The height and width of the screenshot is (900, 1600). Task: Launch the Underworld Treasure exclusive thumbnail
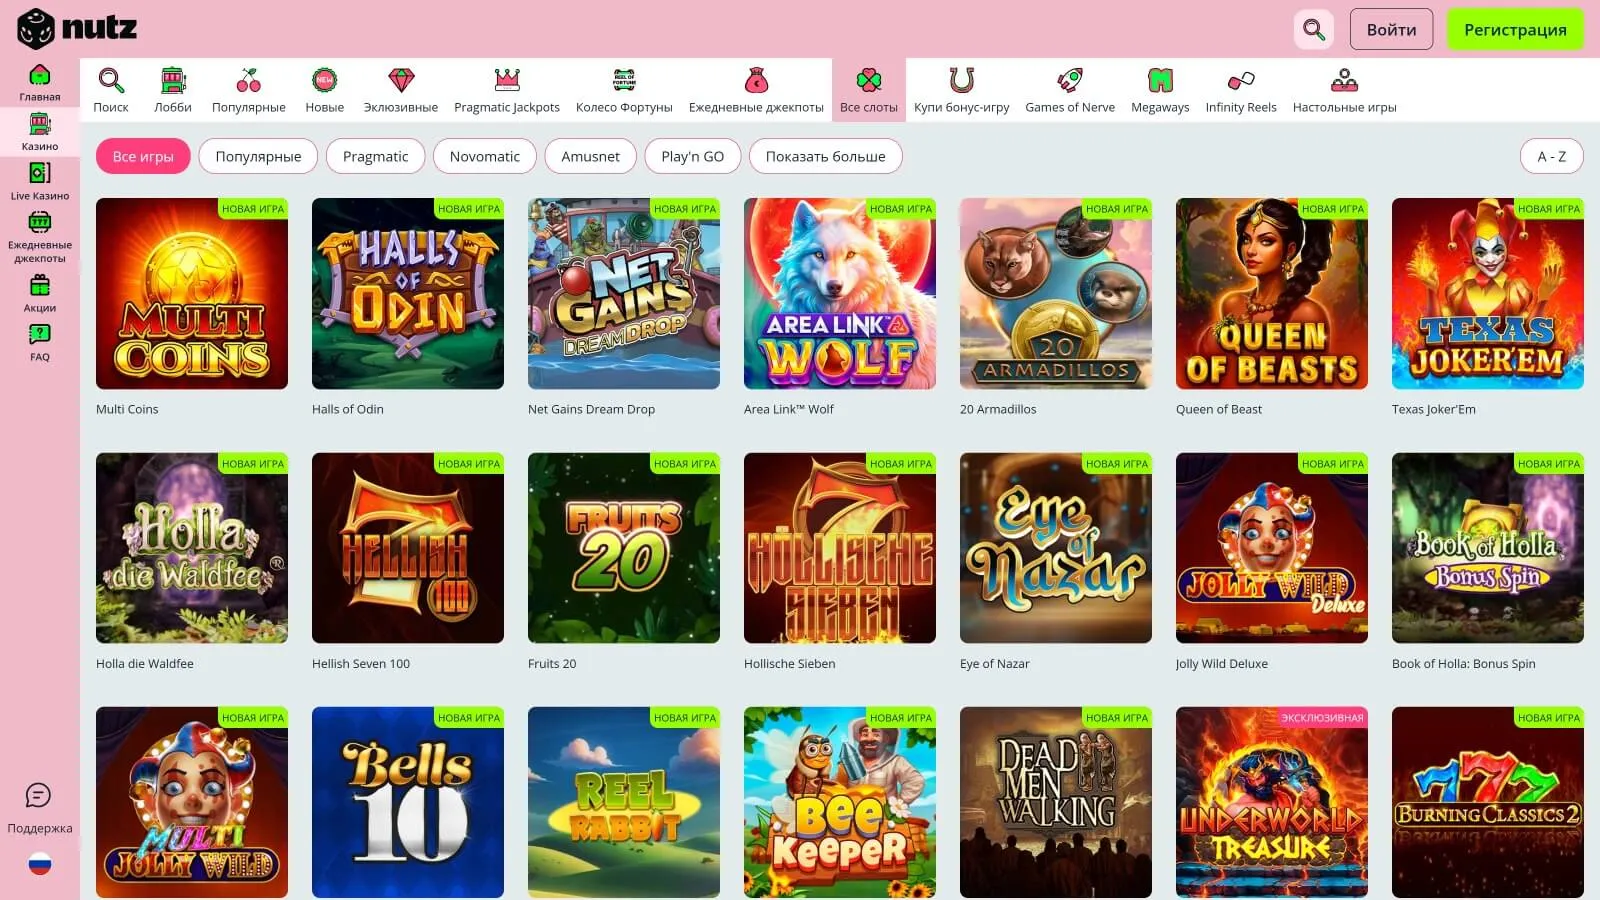coord(1272,802)
